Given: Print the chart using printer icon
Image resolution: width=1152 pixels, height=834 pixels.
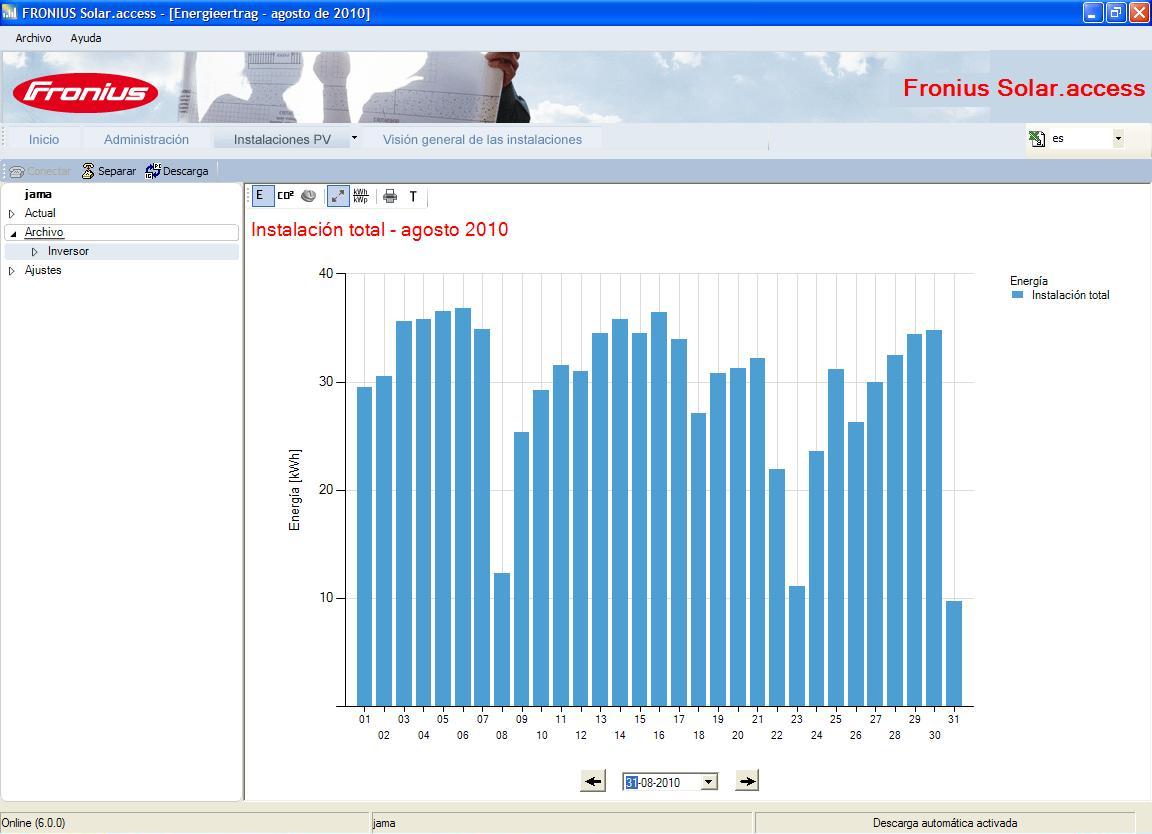Looking at the screenshot, I should (390, 196).
